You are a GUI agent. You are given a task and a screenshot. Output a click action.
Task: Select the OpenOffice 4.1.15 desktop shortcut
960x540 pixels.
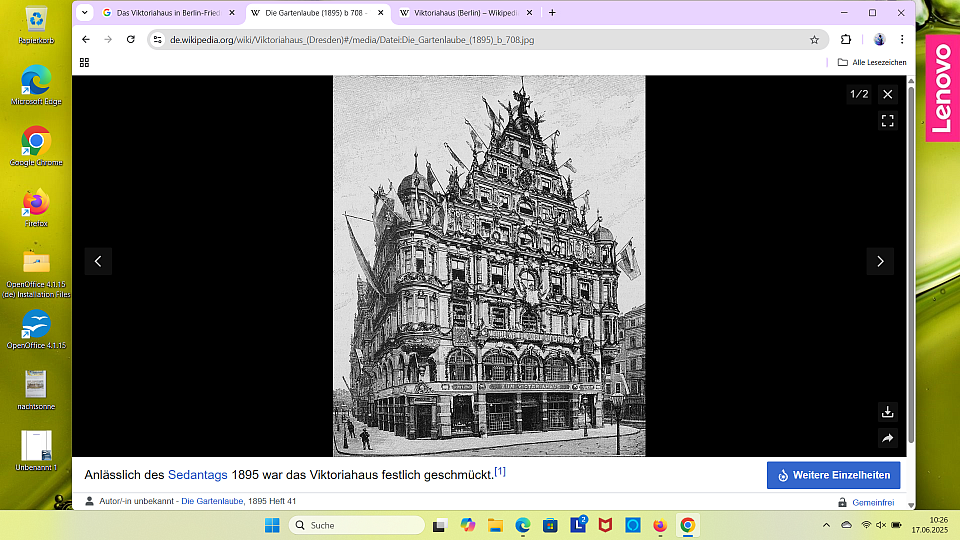pos(36,329)
